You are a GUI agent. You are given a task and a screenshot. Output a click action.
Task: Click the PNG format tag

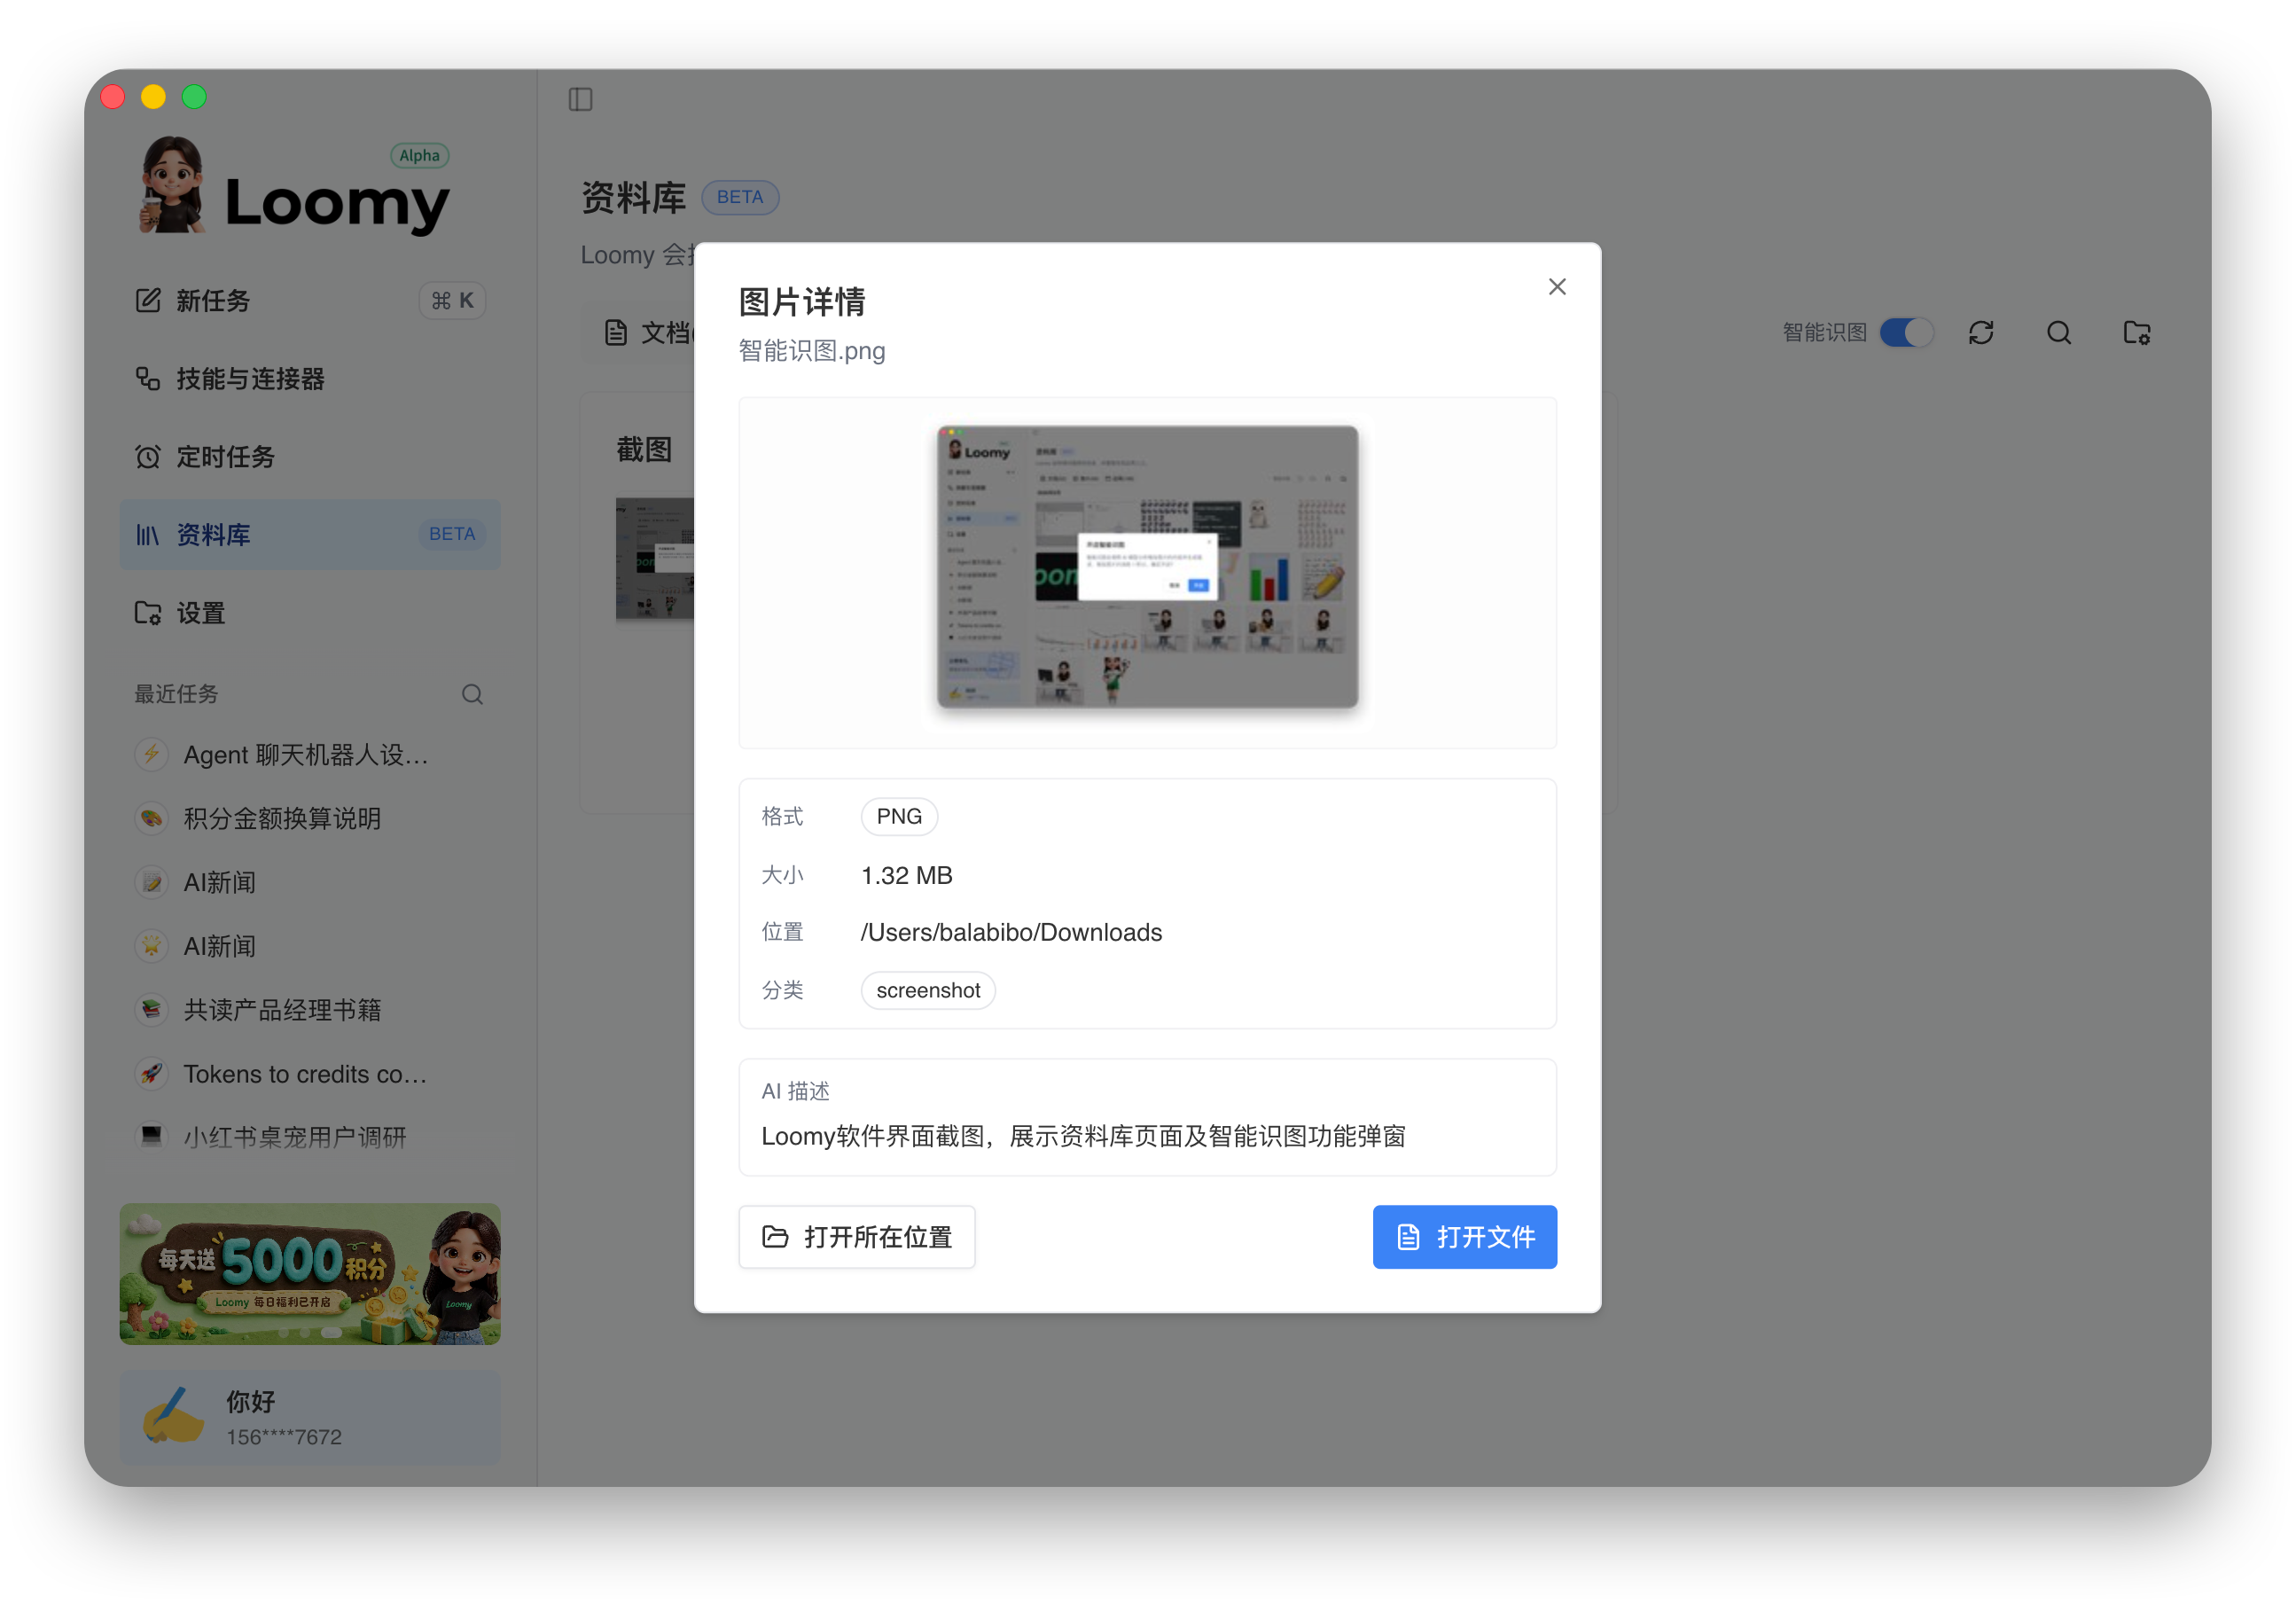899,817
